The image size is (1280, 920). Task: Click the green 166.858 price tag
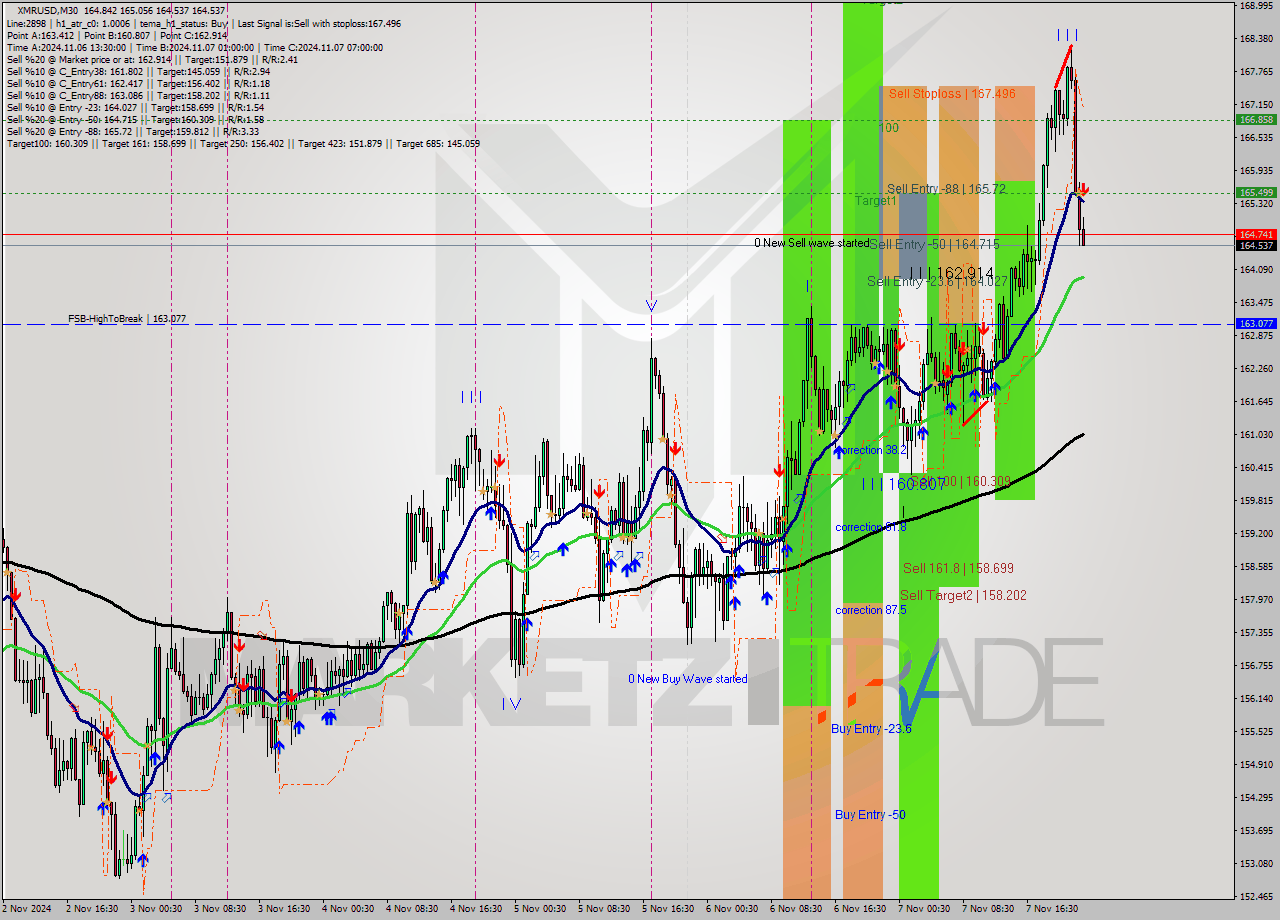pyautogui.click(x=1256, y=119)
